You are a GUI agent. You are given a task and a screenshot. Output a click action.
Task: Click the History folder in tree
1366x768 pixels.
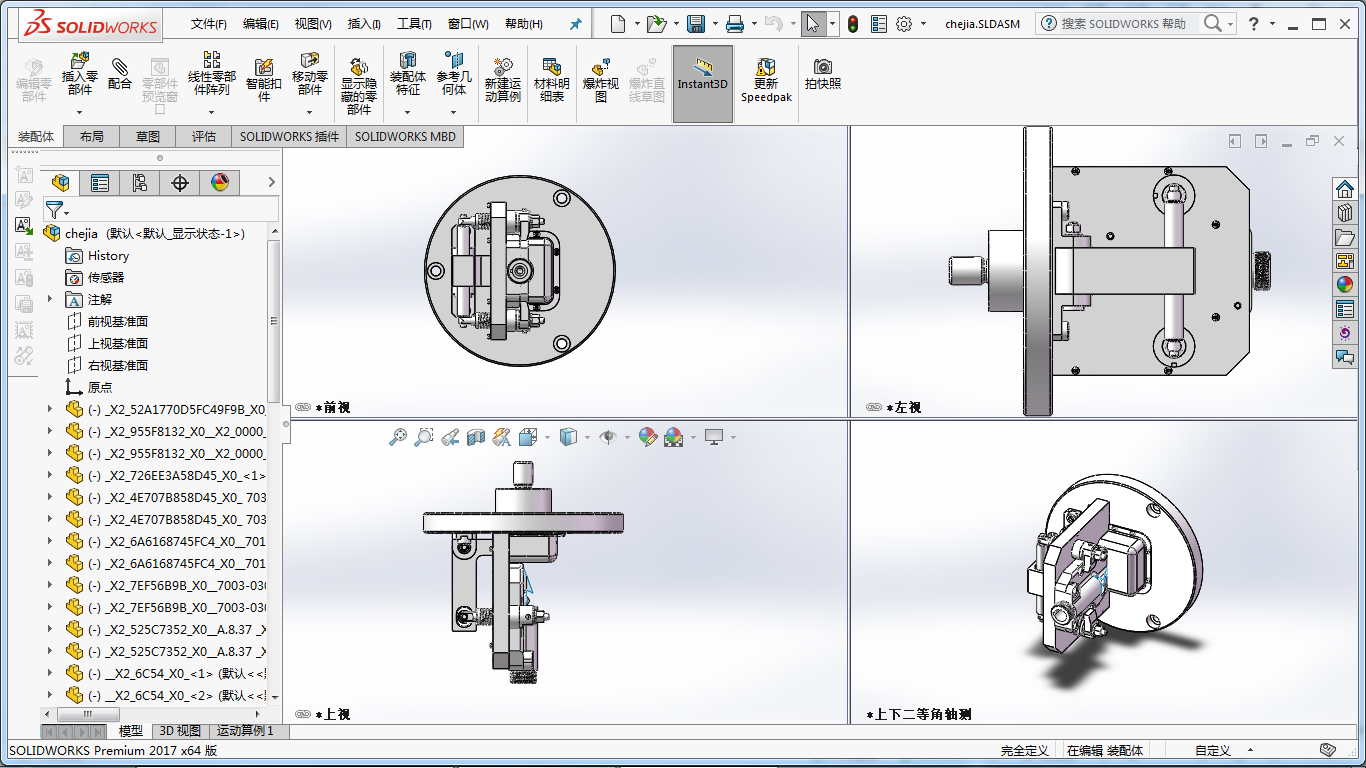pyautogui.click(x=97, y=255)
